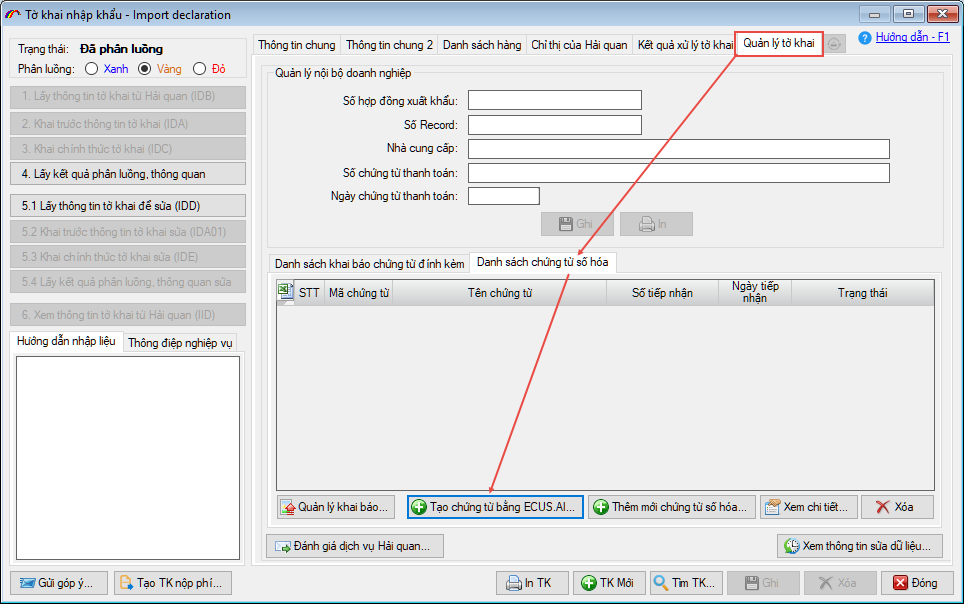Click the Ngày chứng từ thanh toán field
964x604 pixels.
[504, 196]
